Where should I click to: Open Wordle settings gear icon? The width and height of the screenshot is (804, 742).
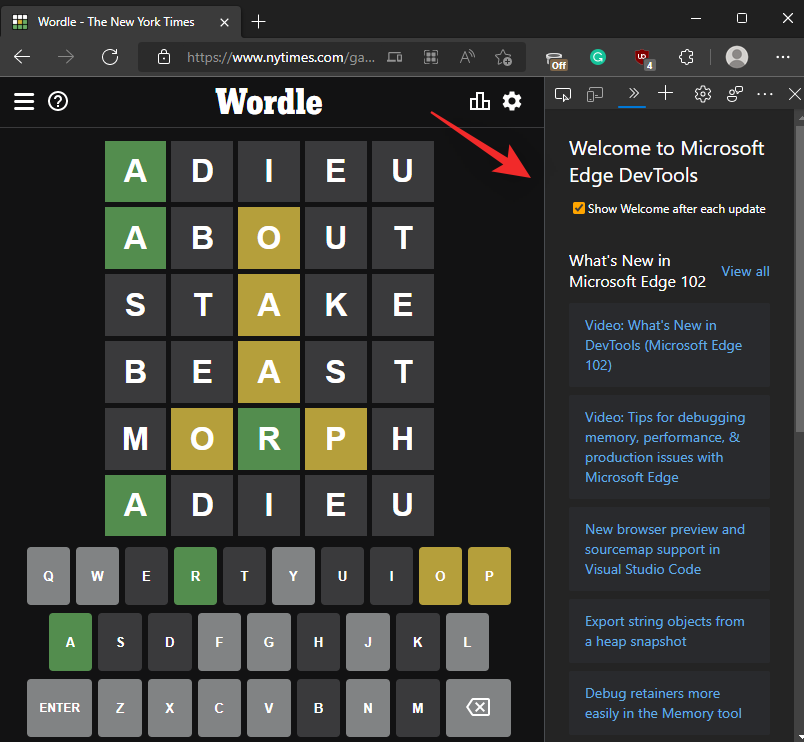(512, 101)
